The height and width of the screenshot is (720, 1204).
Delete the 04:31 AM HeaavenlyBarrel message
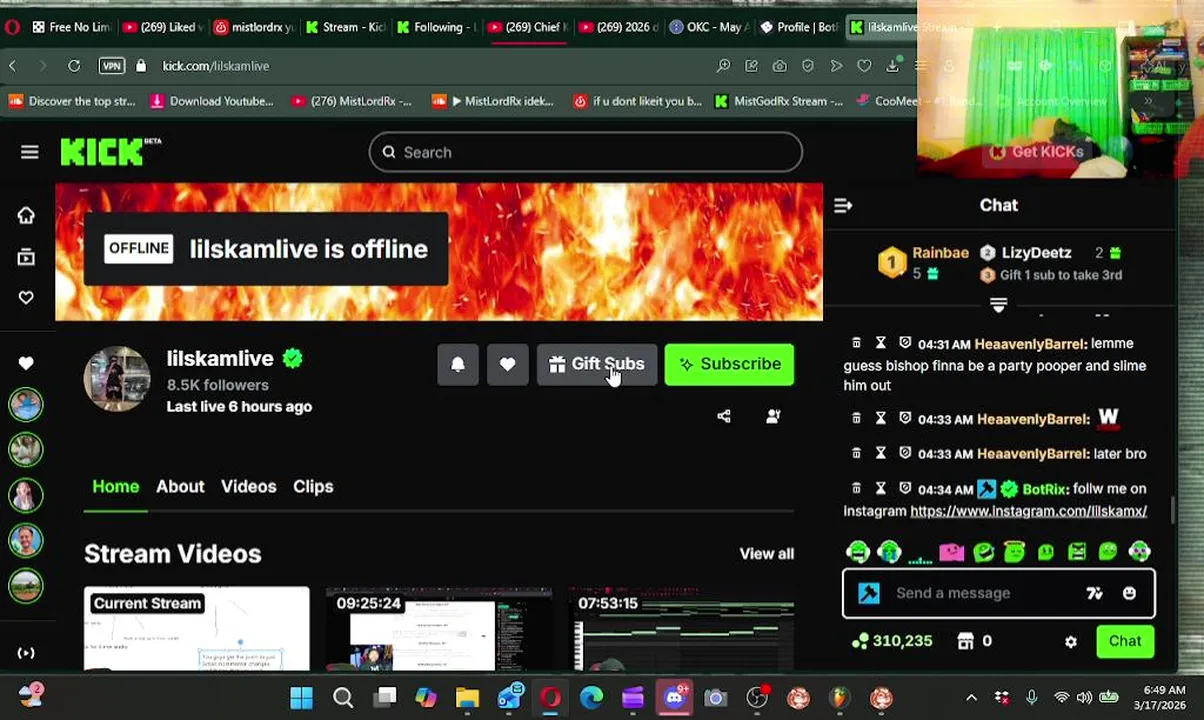click(x=857, y=343)
